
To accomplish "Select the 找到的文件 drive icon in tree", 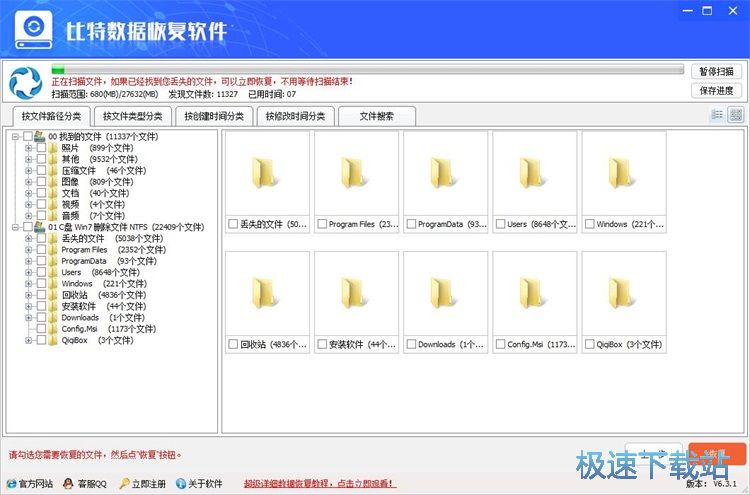I will (x=40, y=136).
